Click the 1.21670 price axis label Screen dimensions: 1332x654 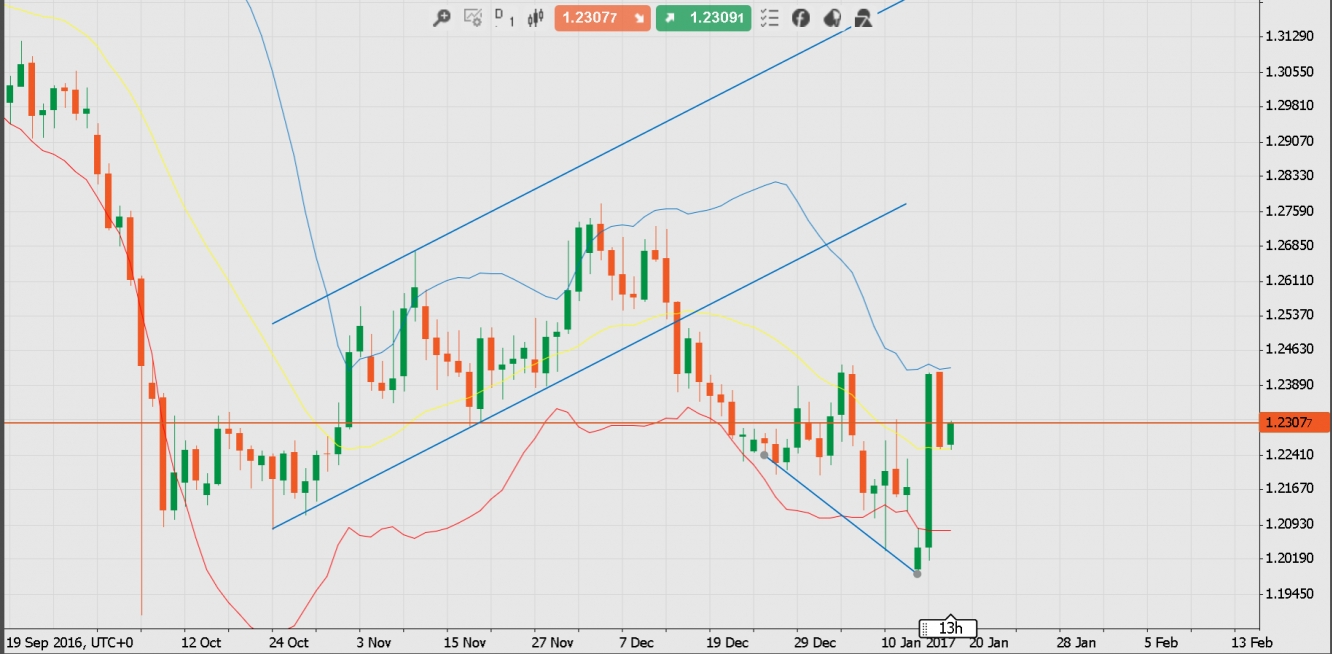click(x=1289, y=489)
